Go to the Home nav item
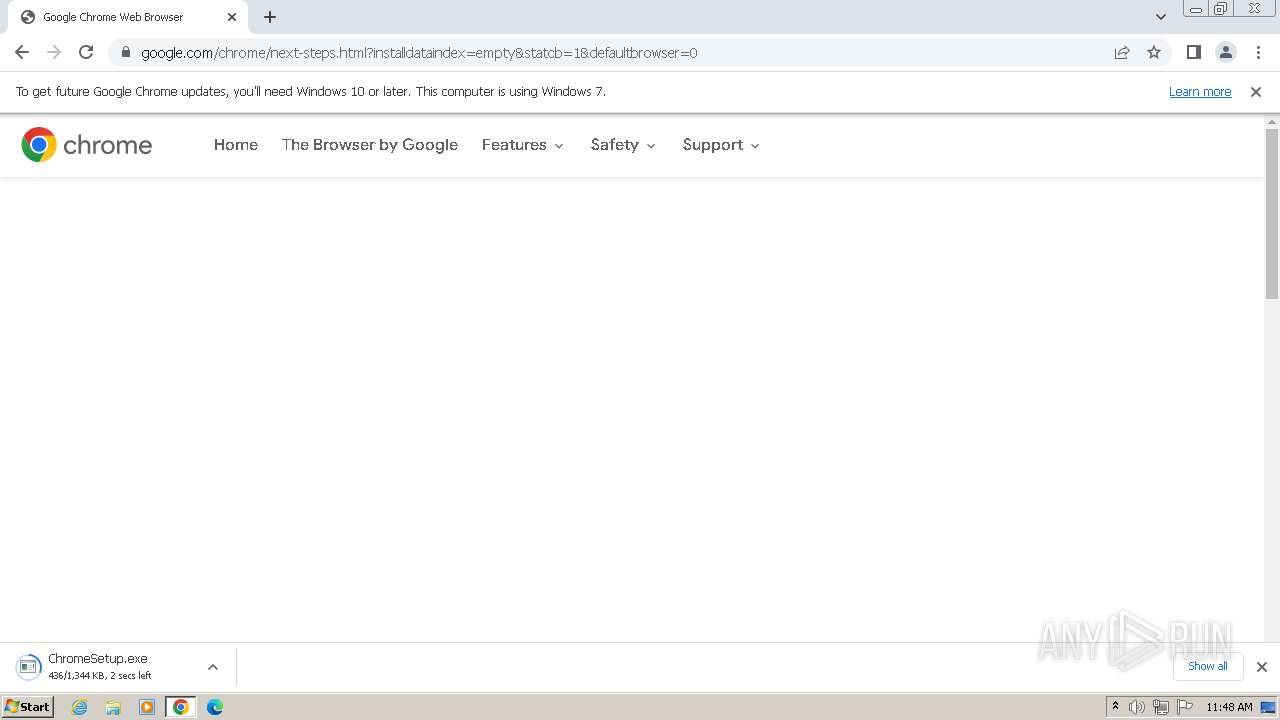Image resolution: width=1280 pixels, height=720 pixels. pos(236,145)
